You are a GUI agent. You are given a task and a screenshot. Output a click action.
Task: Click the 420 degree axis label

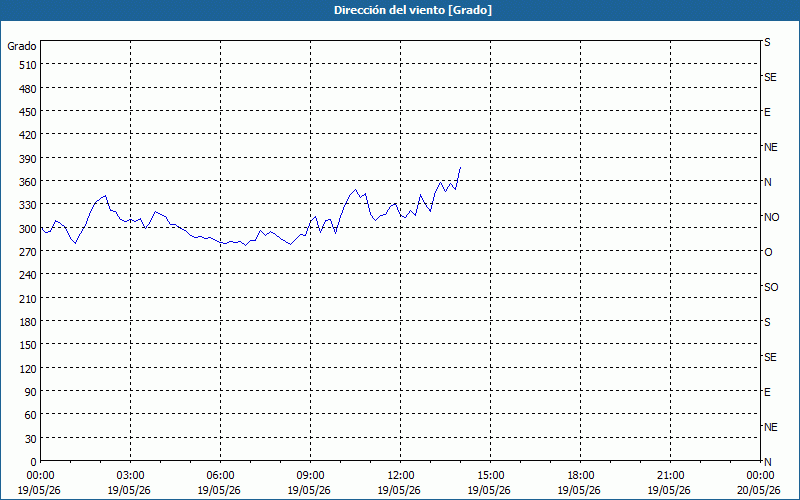[28, 135]
